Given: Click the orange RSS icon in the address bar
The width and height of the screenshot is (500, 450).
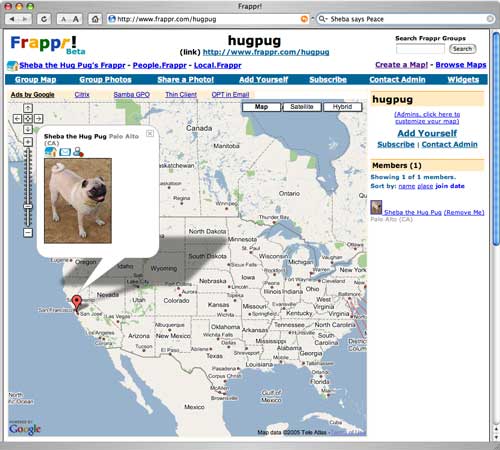Looking at the screenshot, I should (304, 19).
